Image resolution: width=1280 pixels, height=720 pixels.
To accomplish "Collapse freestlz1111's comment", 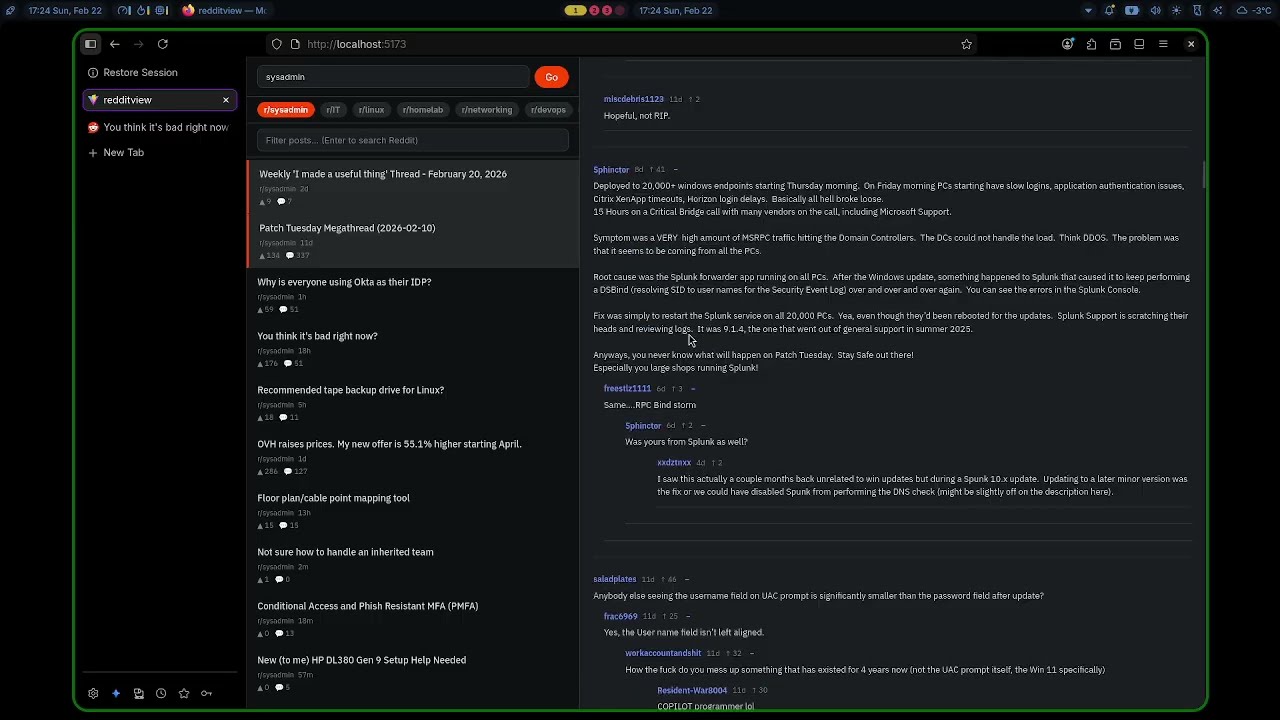I will [693, 389].
